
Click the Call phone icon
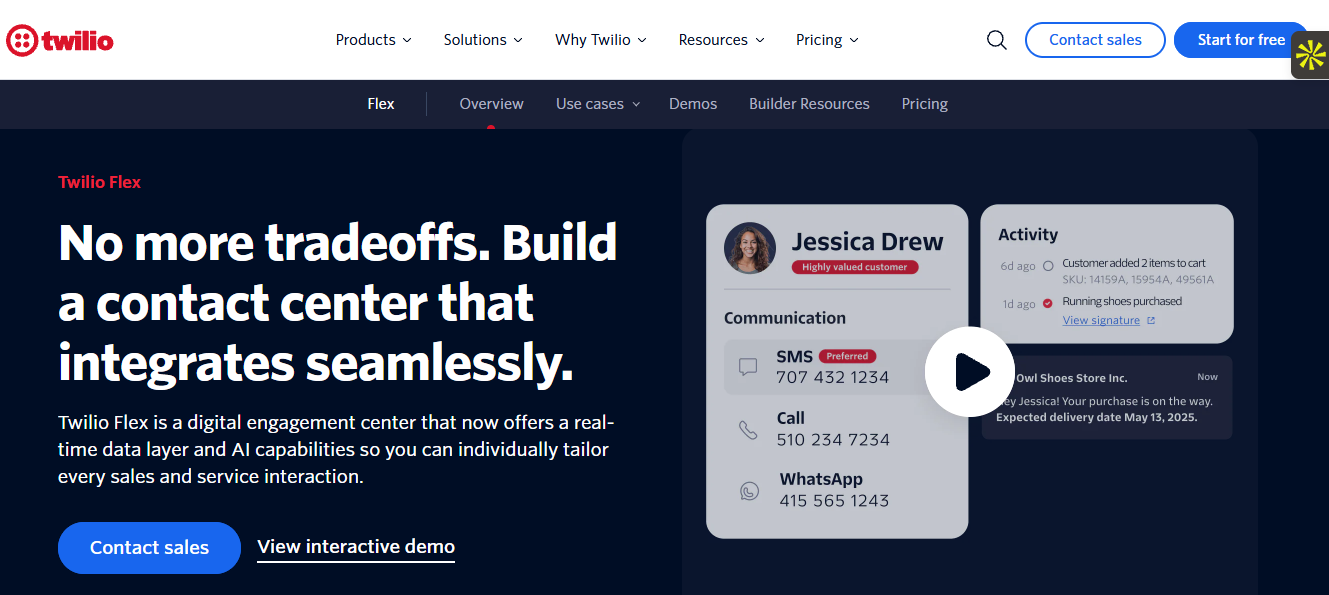click(748, 429)
